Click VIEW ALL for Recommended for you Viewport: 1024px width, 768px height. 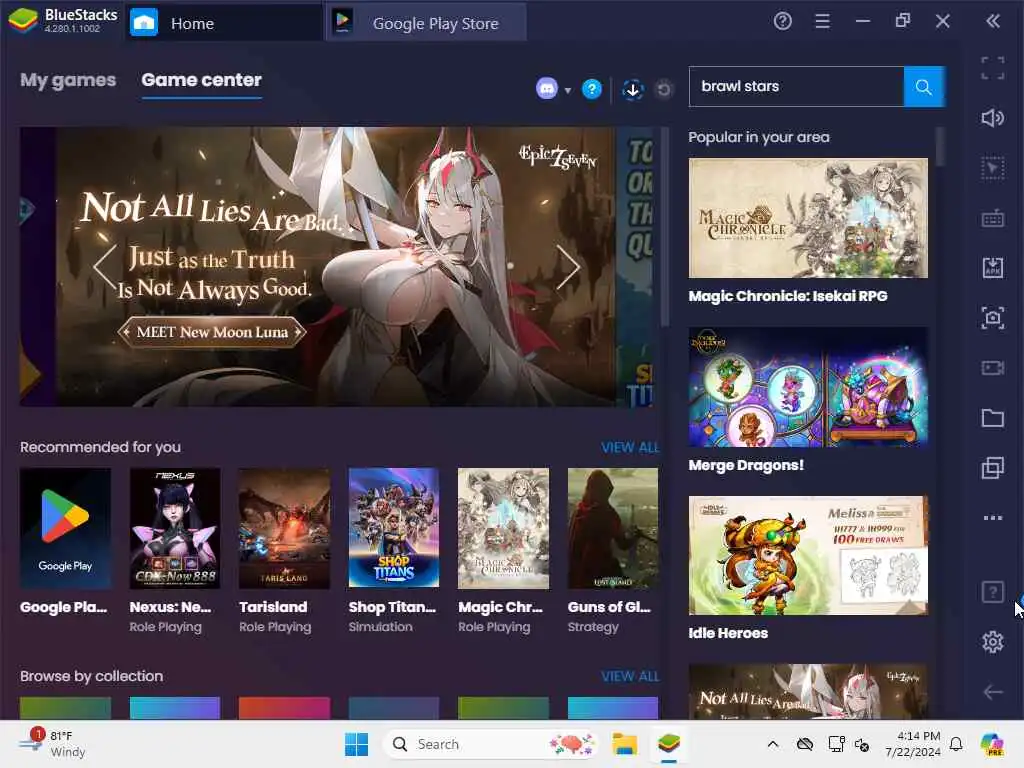(x=630, y=447)
